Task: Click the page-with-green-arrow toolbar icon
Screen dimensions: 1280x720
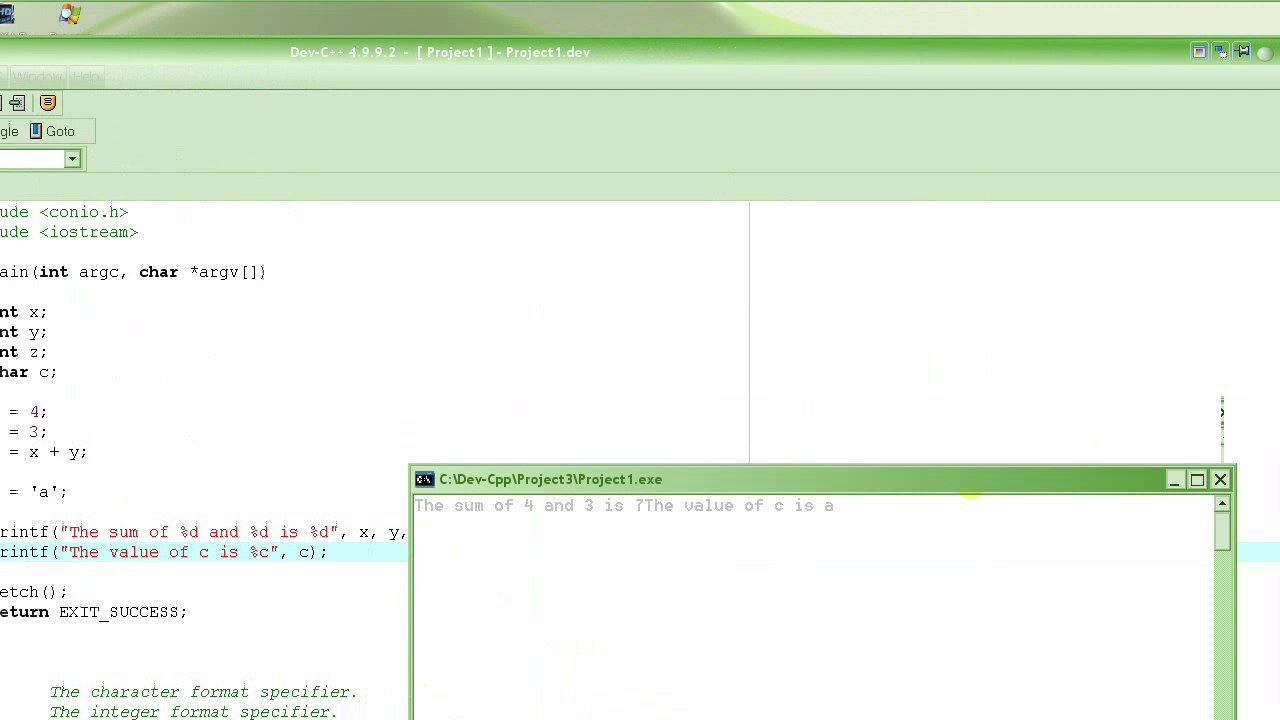Action: [17, 103]
